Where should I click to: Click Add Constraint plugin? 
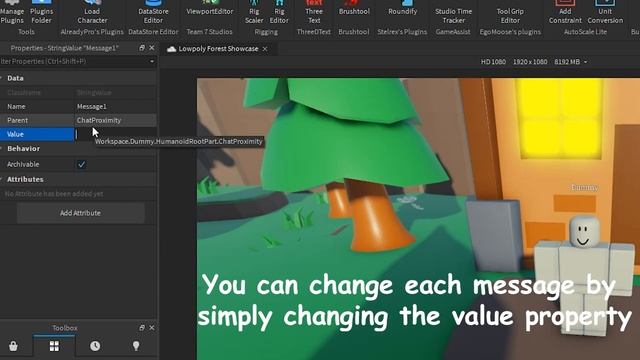point(565,12)
